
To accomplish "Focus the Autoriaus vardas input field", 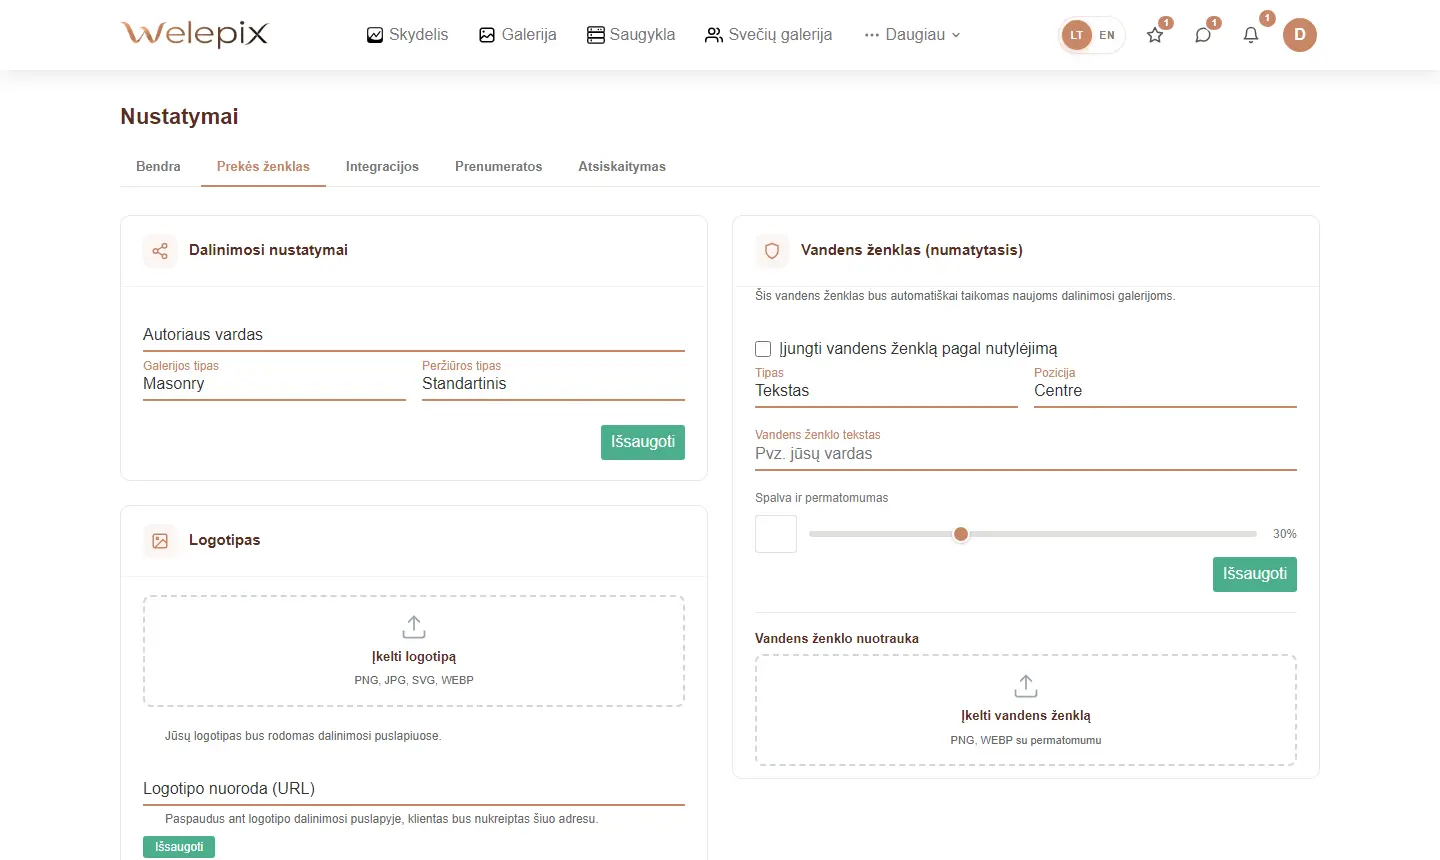I will pyautogui.click(x=414, y=335).
